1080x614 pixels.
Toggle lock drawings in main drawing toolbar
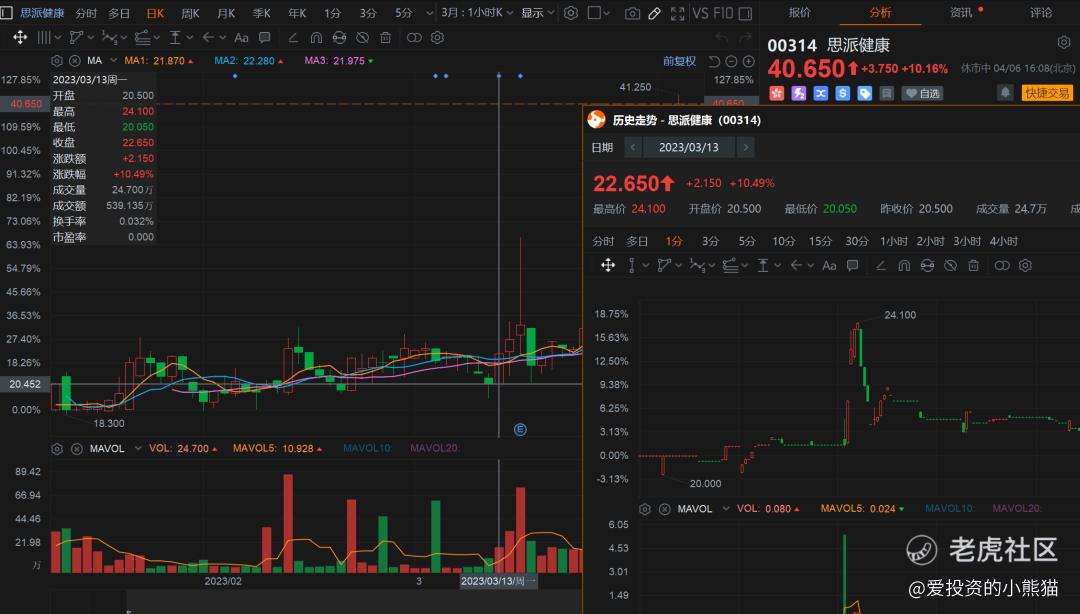point(339,38)
